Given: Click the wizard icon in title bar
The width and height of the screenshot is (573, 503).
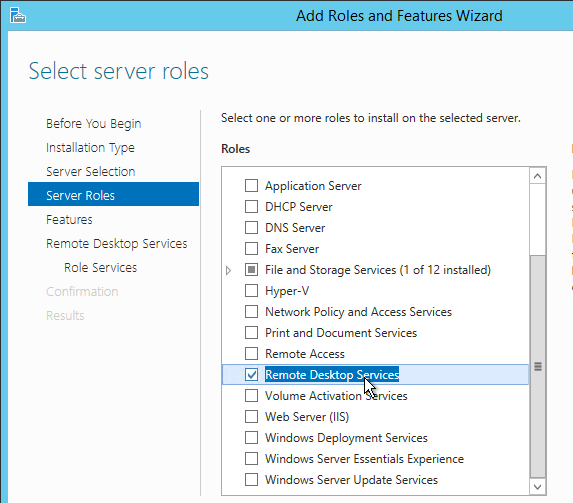Looking at the screenshot, I should pos(18,15).
